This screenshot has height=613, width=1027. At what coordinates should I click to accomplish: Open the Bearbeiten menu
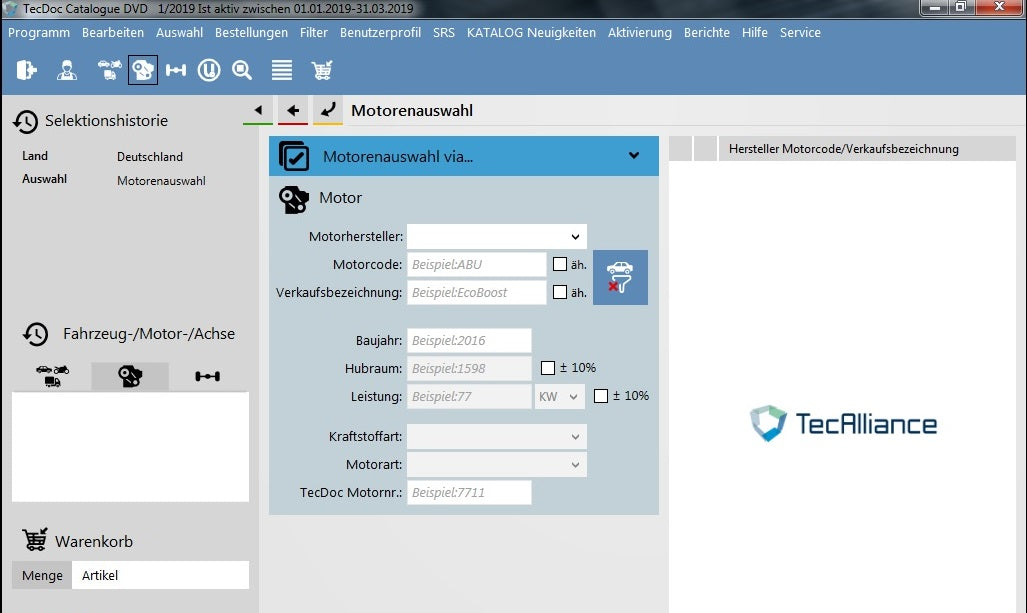tap(113, 33)
